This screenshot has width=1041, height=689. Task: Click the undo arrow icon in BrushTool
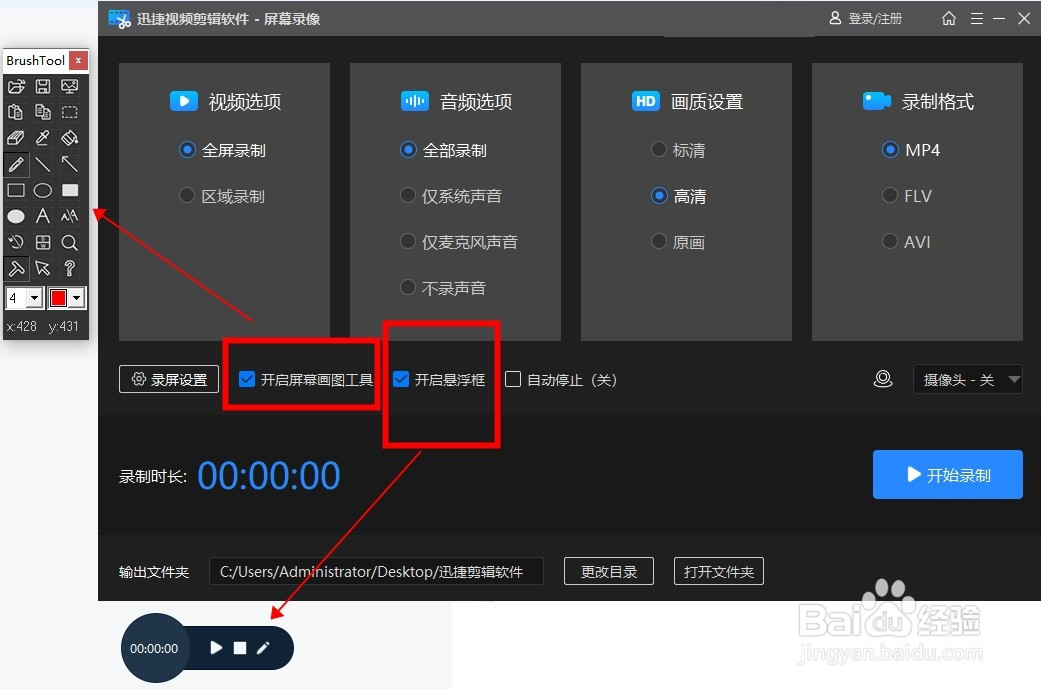[16, 242]
